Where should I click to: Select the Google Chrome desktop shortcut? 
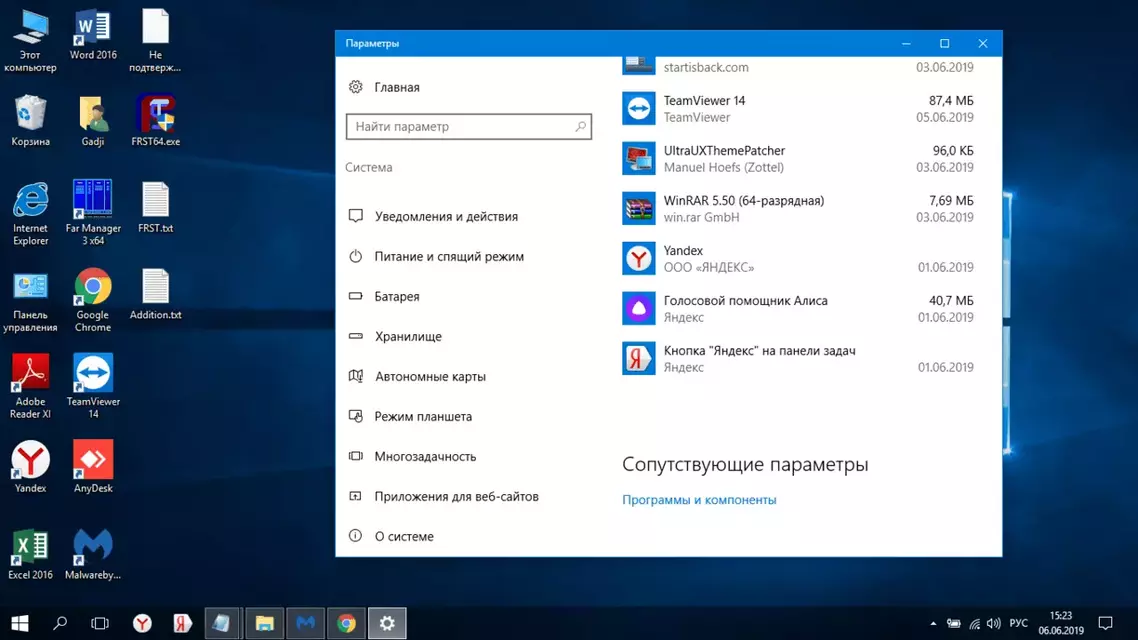[93, 300]
